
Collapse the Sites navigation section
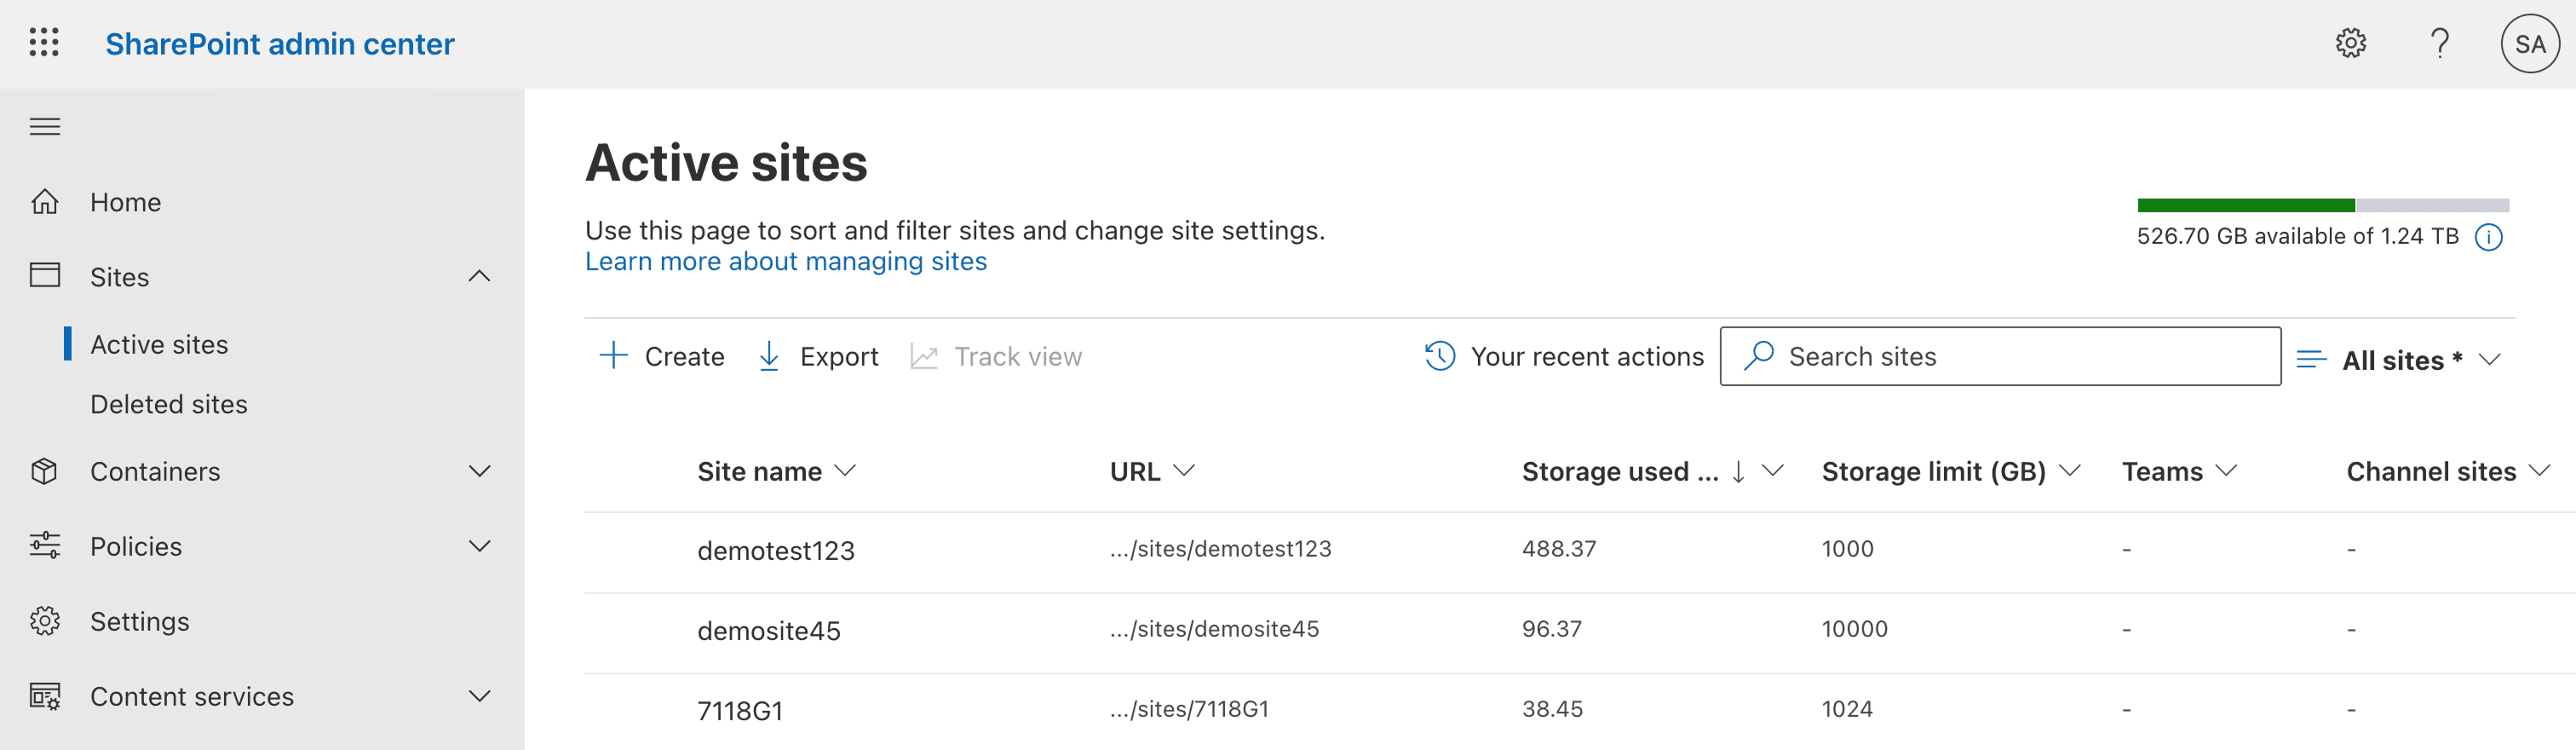click(480, 277)
